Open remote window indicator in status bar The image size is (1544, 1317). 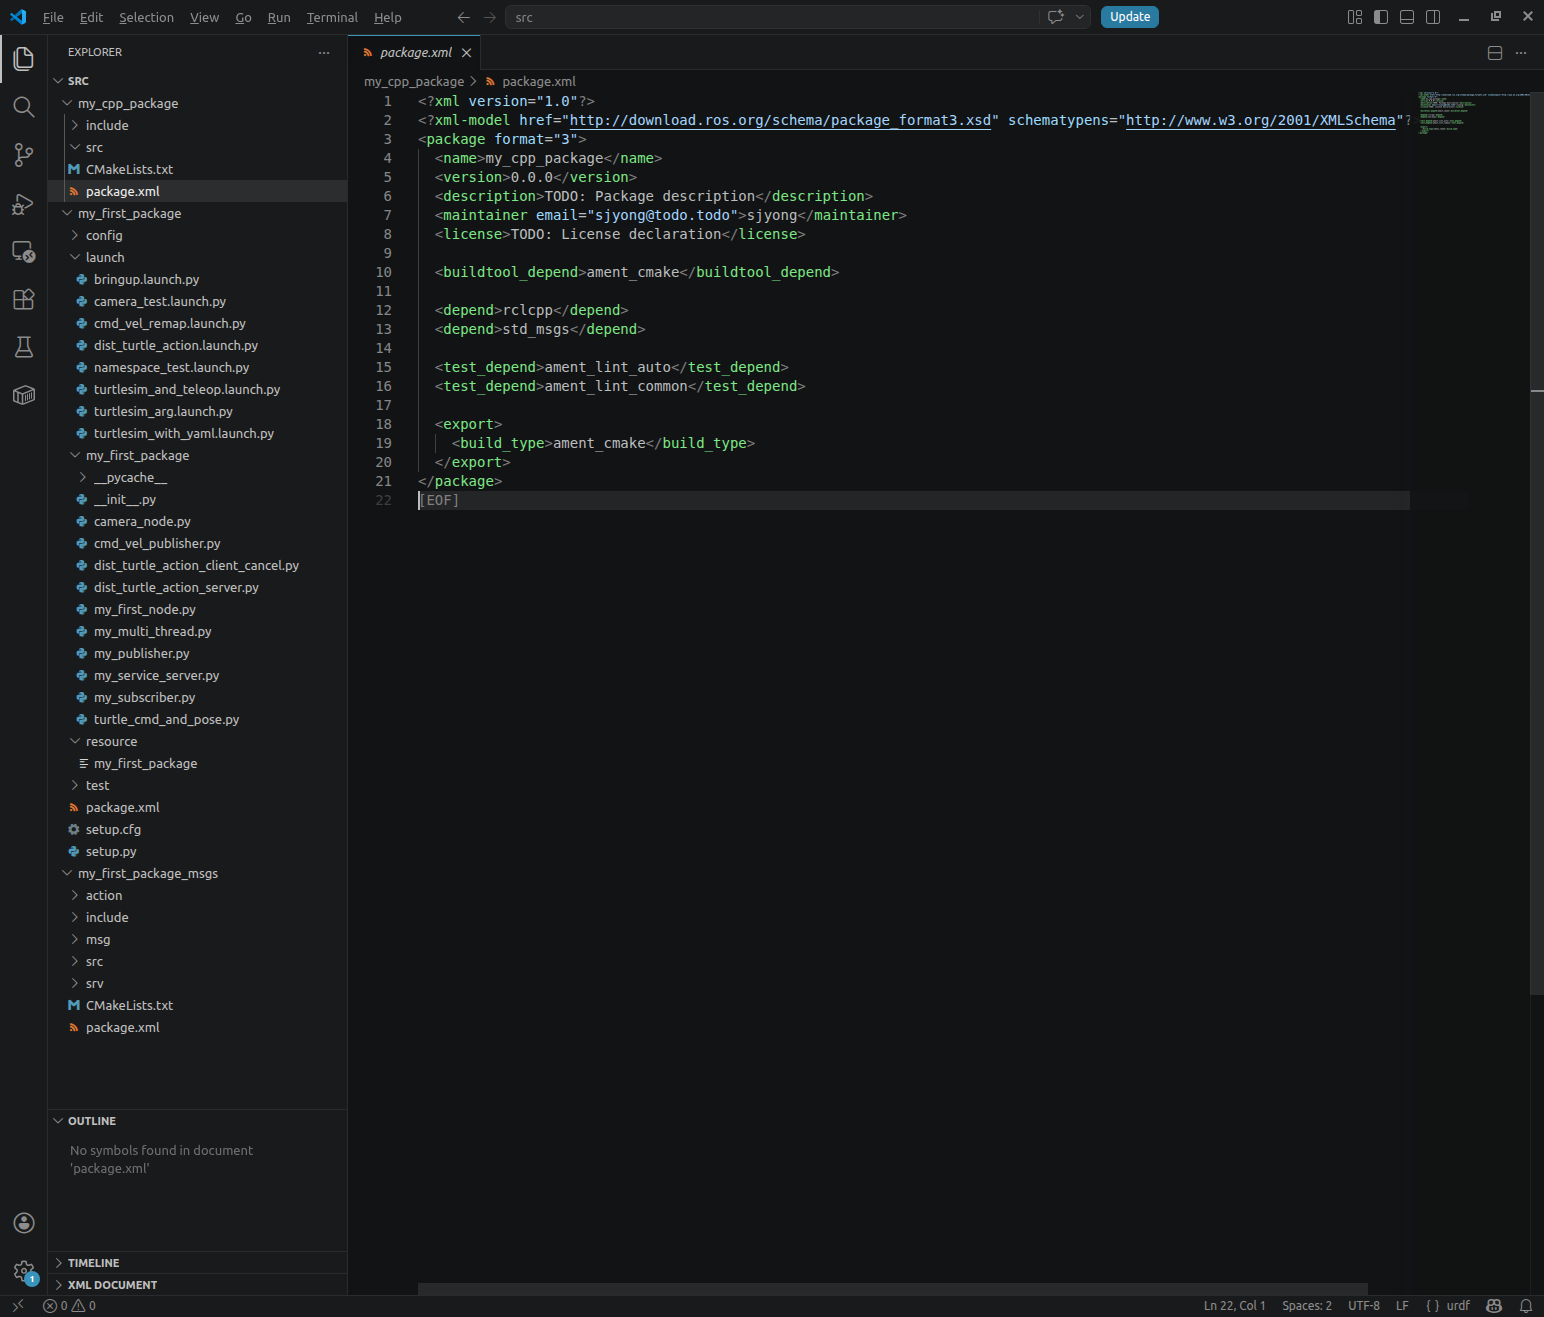[18, 1306]
